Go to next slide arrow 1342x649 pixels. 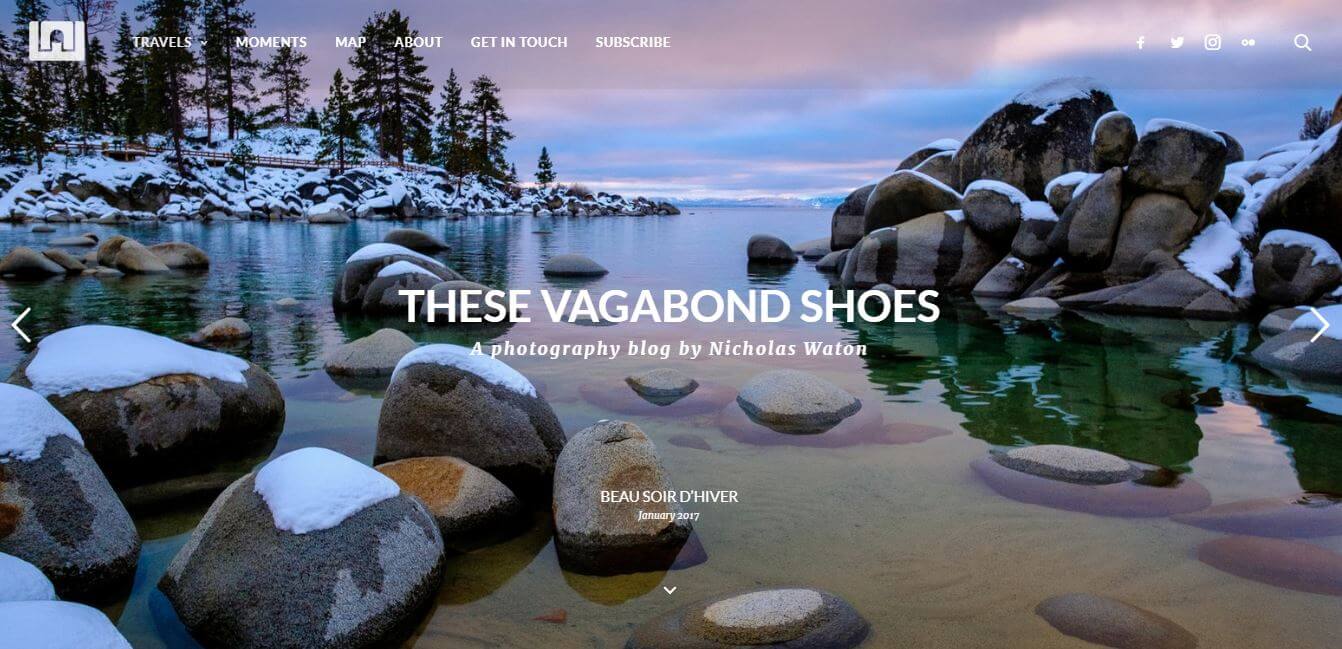point(1320,325)
